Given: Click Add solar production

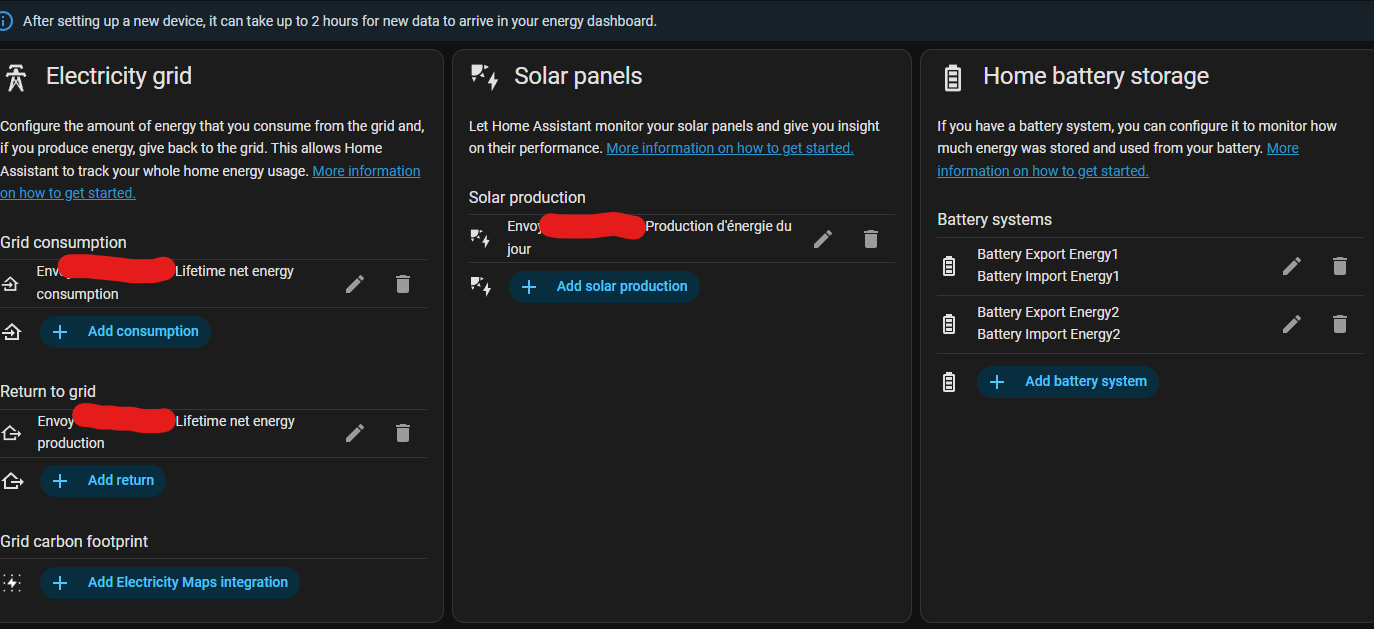Looking at the screenshot, I should [604, 287].
